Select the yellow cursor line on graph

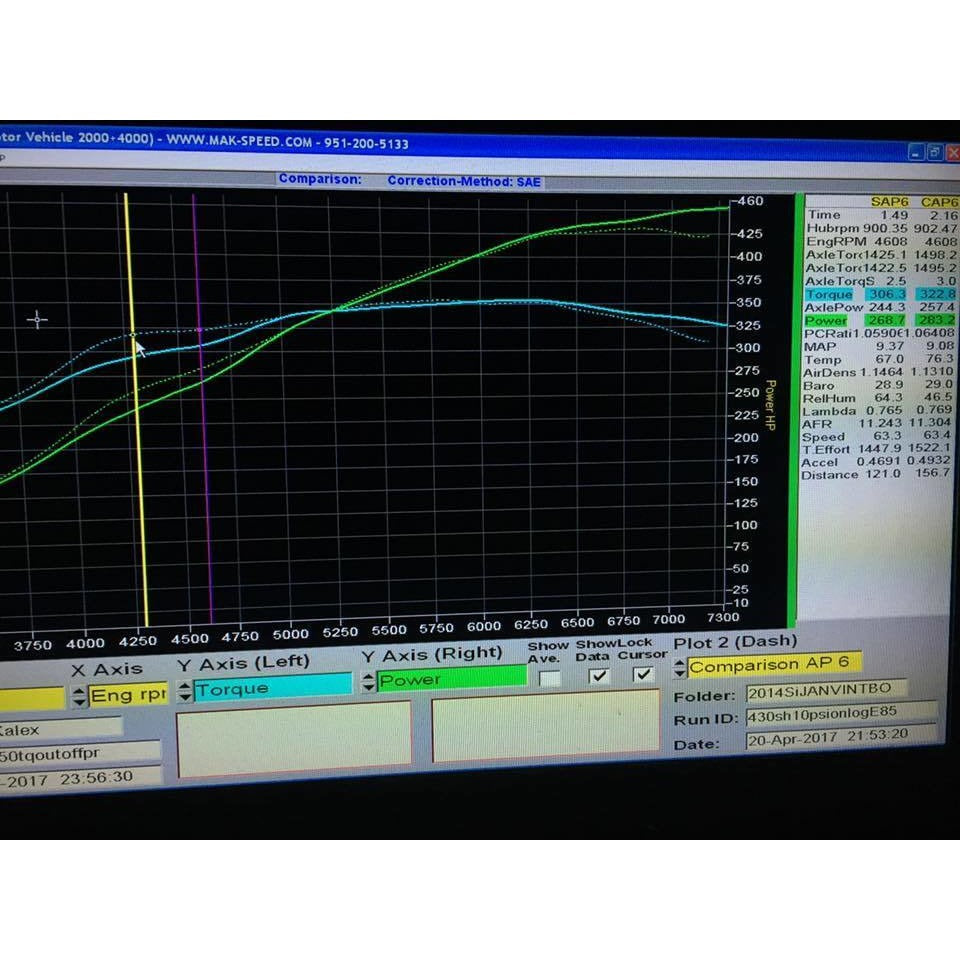point(136,410)
